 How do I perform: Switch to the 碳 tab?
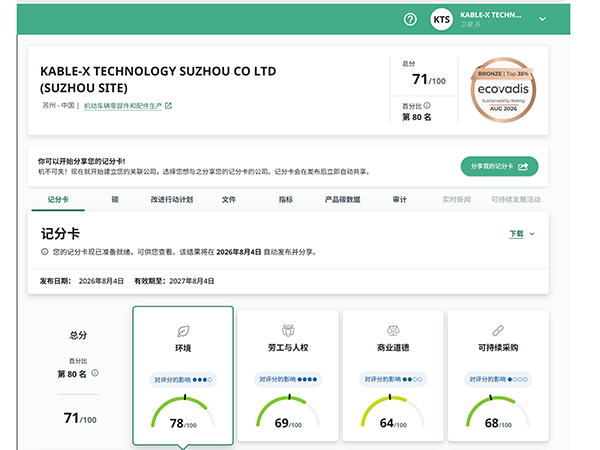(115, 199)
